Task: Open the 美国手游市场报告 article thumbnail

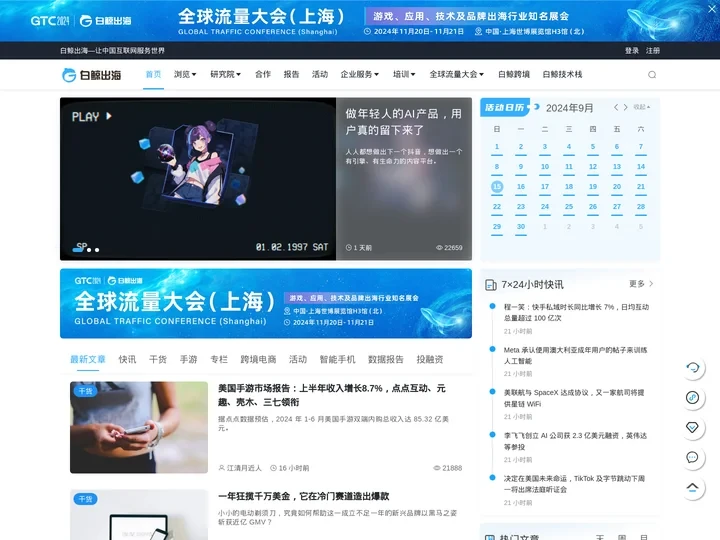Action: [139, 427]
